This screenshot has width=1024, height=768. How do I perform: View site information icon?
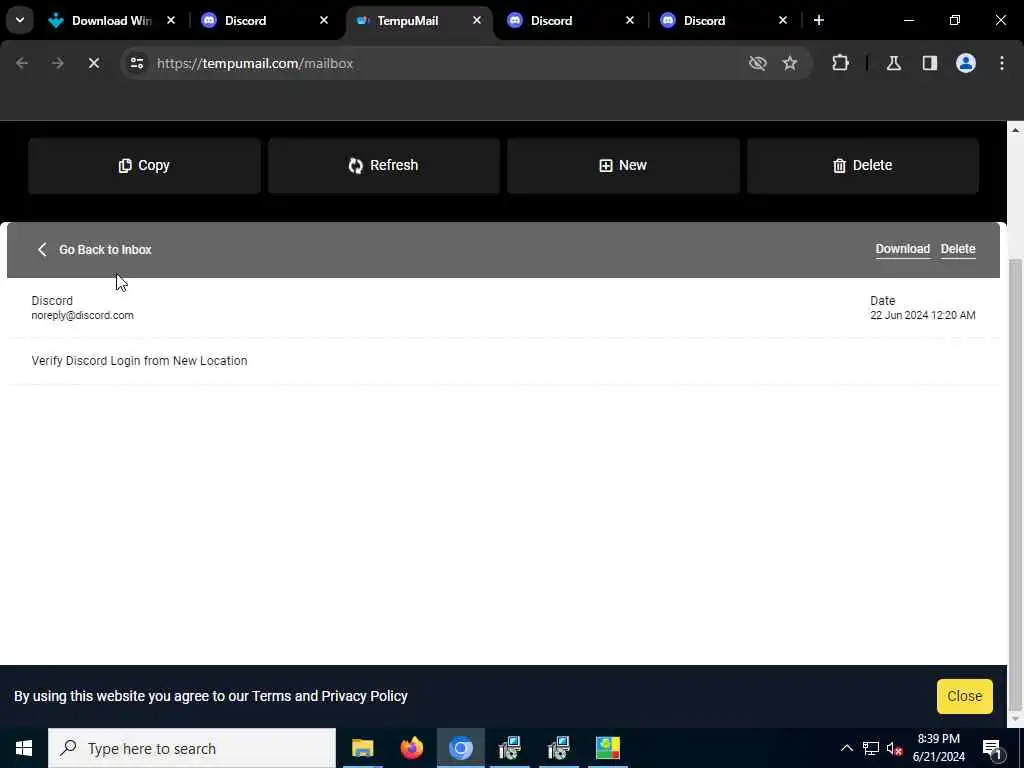[136, 63]
